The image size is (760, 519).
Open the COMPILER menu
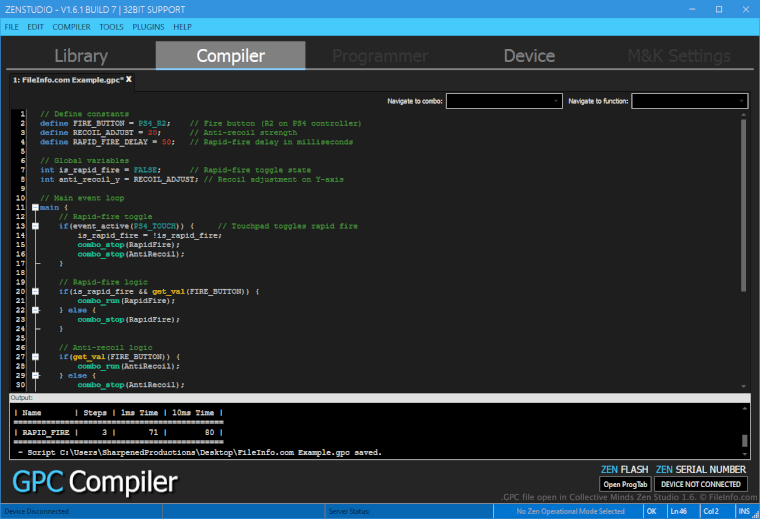click(x=71, y=26)
